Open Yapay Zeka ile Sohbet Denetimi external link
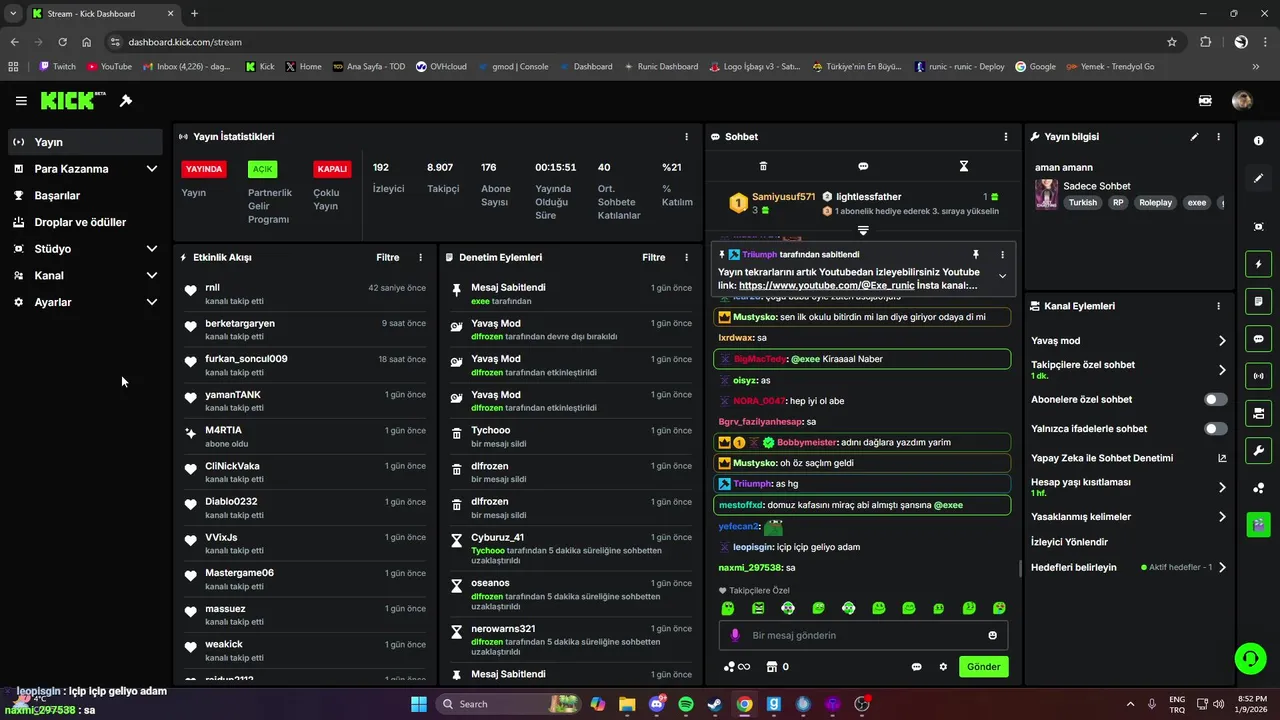 pos(1222,458)
